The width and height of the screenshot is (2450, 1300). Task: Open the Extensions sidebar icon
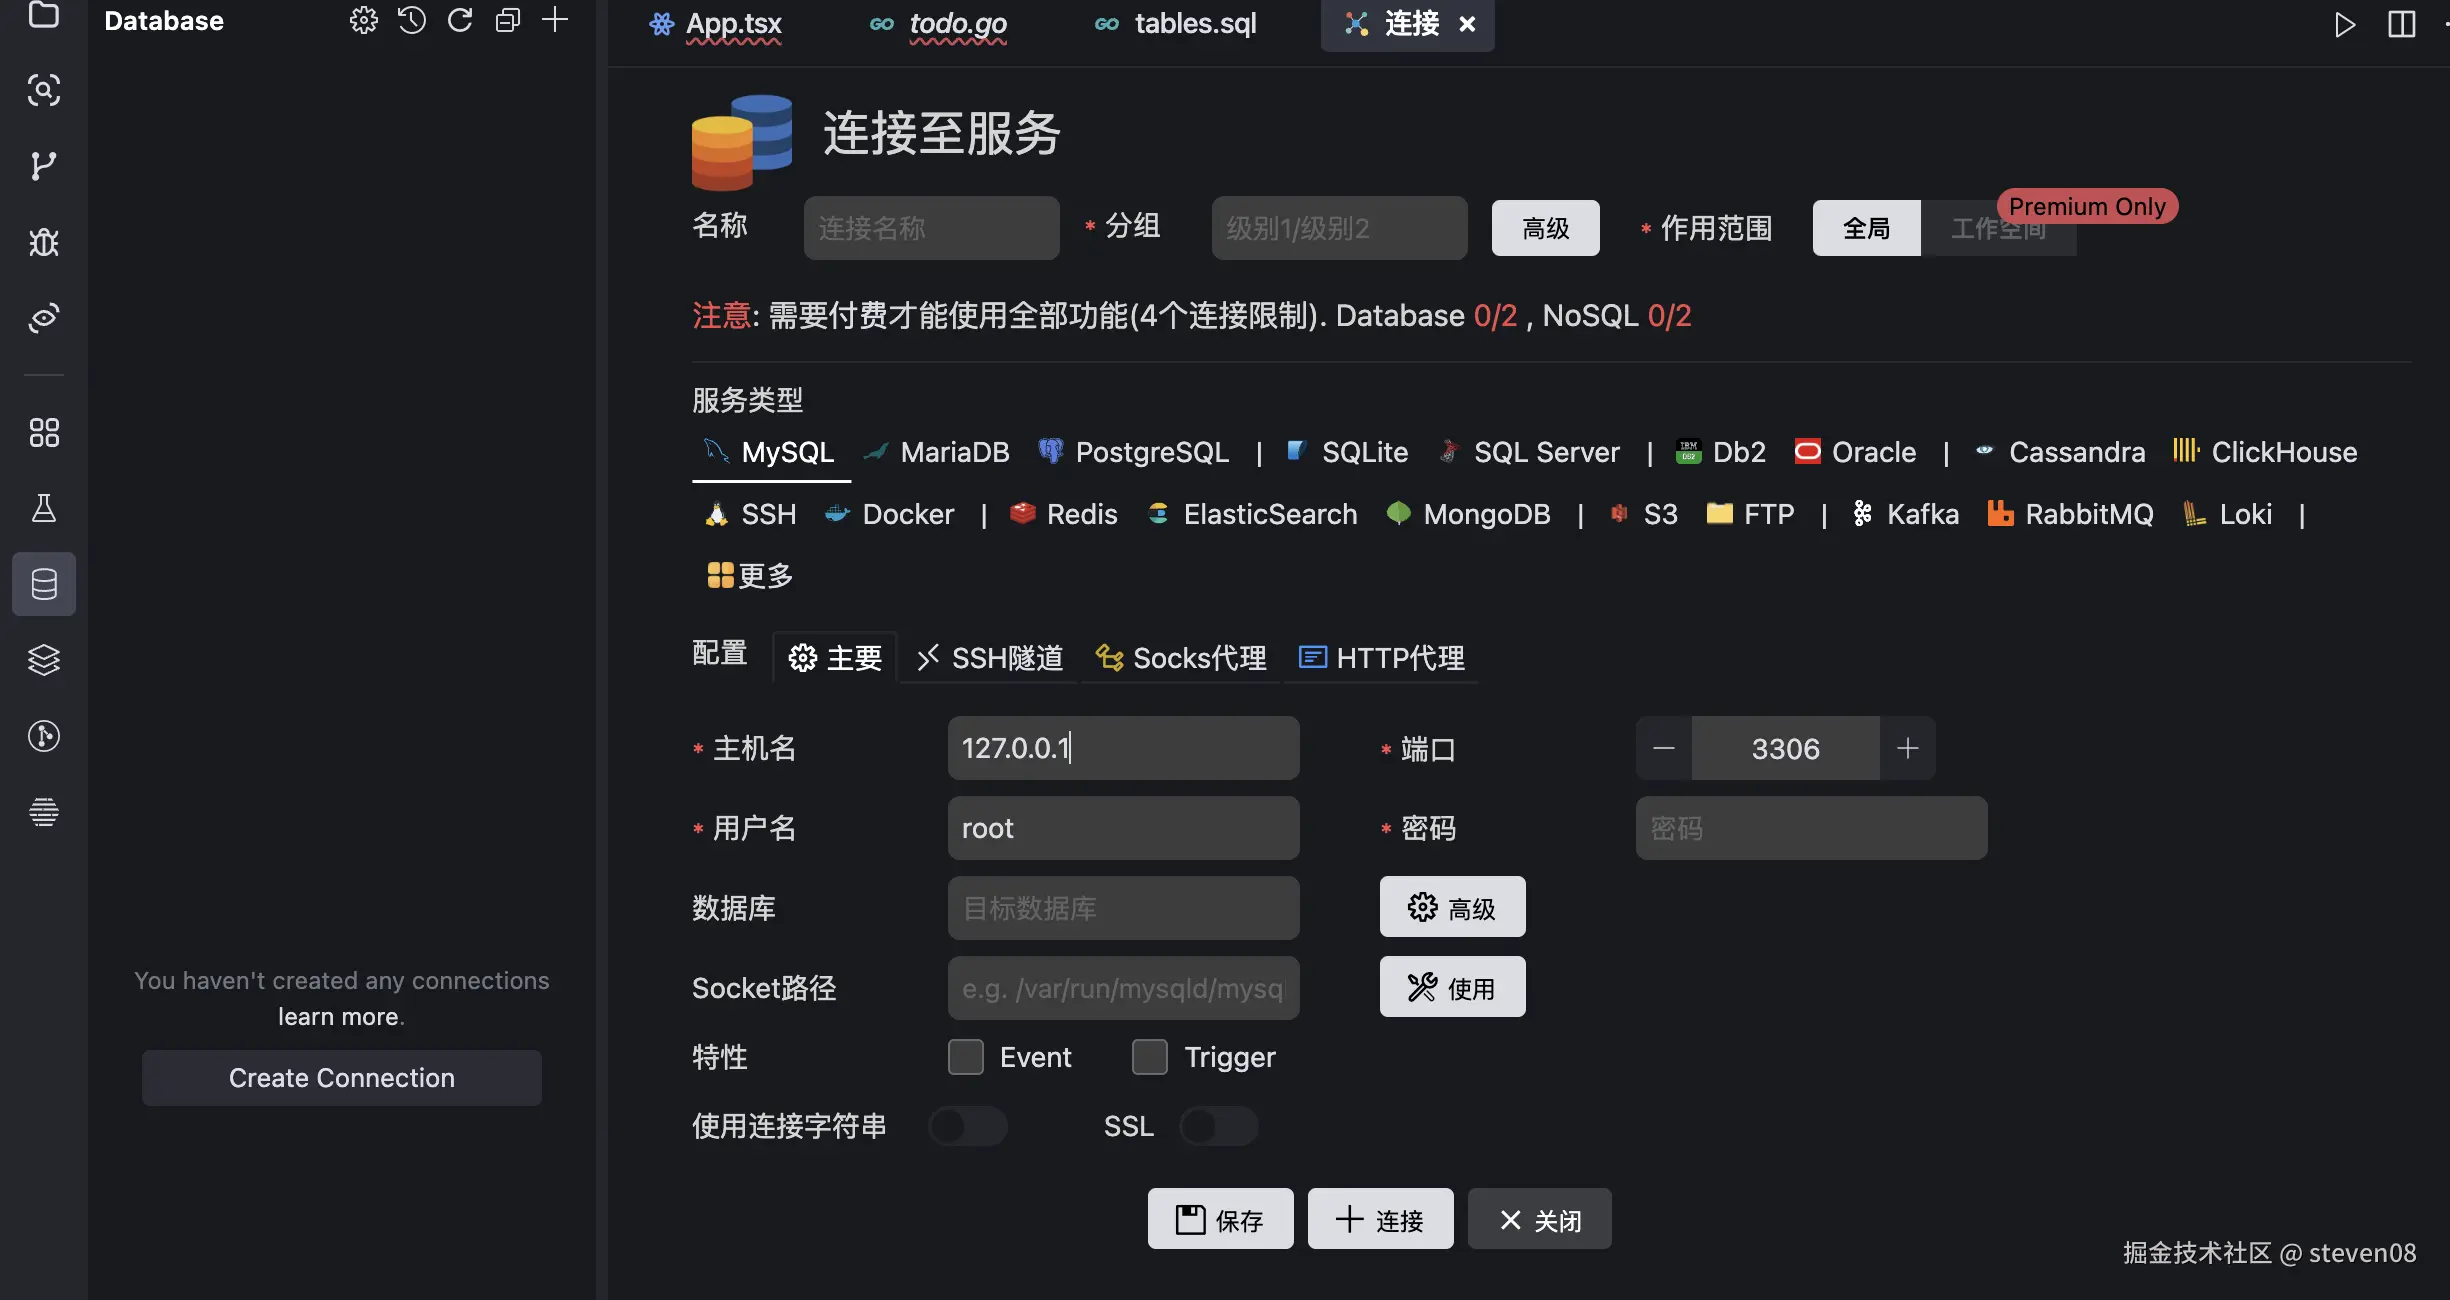tap(43, 433)
